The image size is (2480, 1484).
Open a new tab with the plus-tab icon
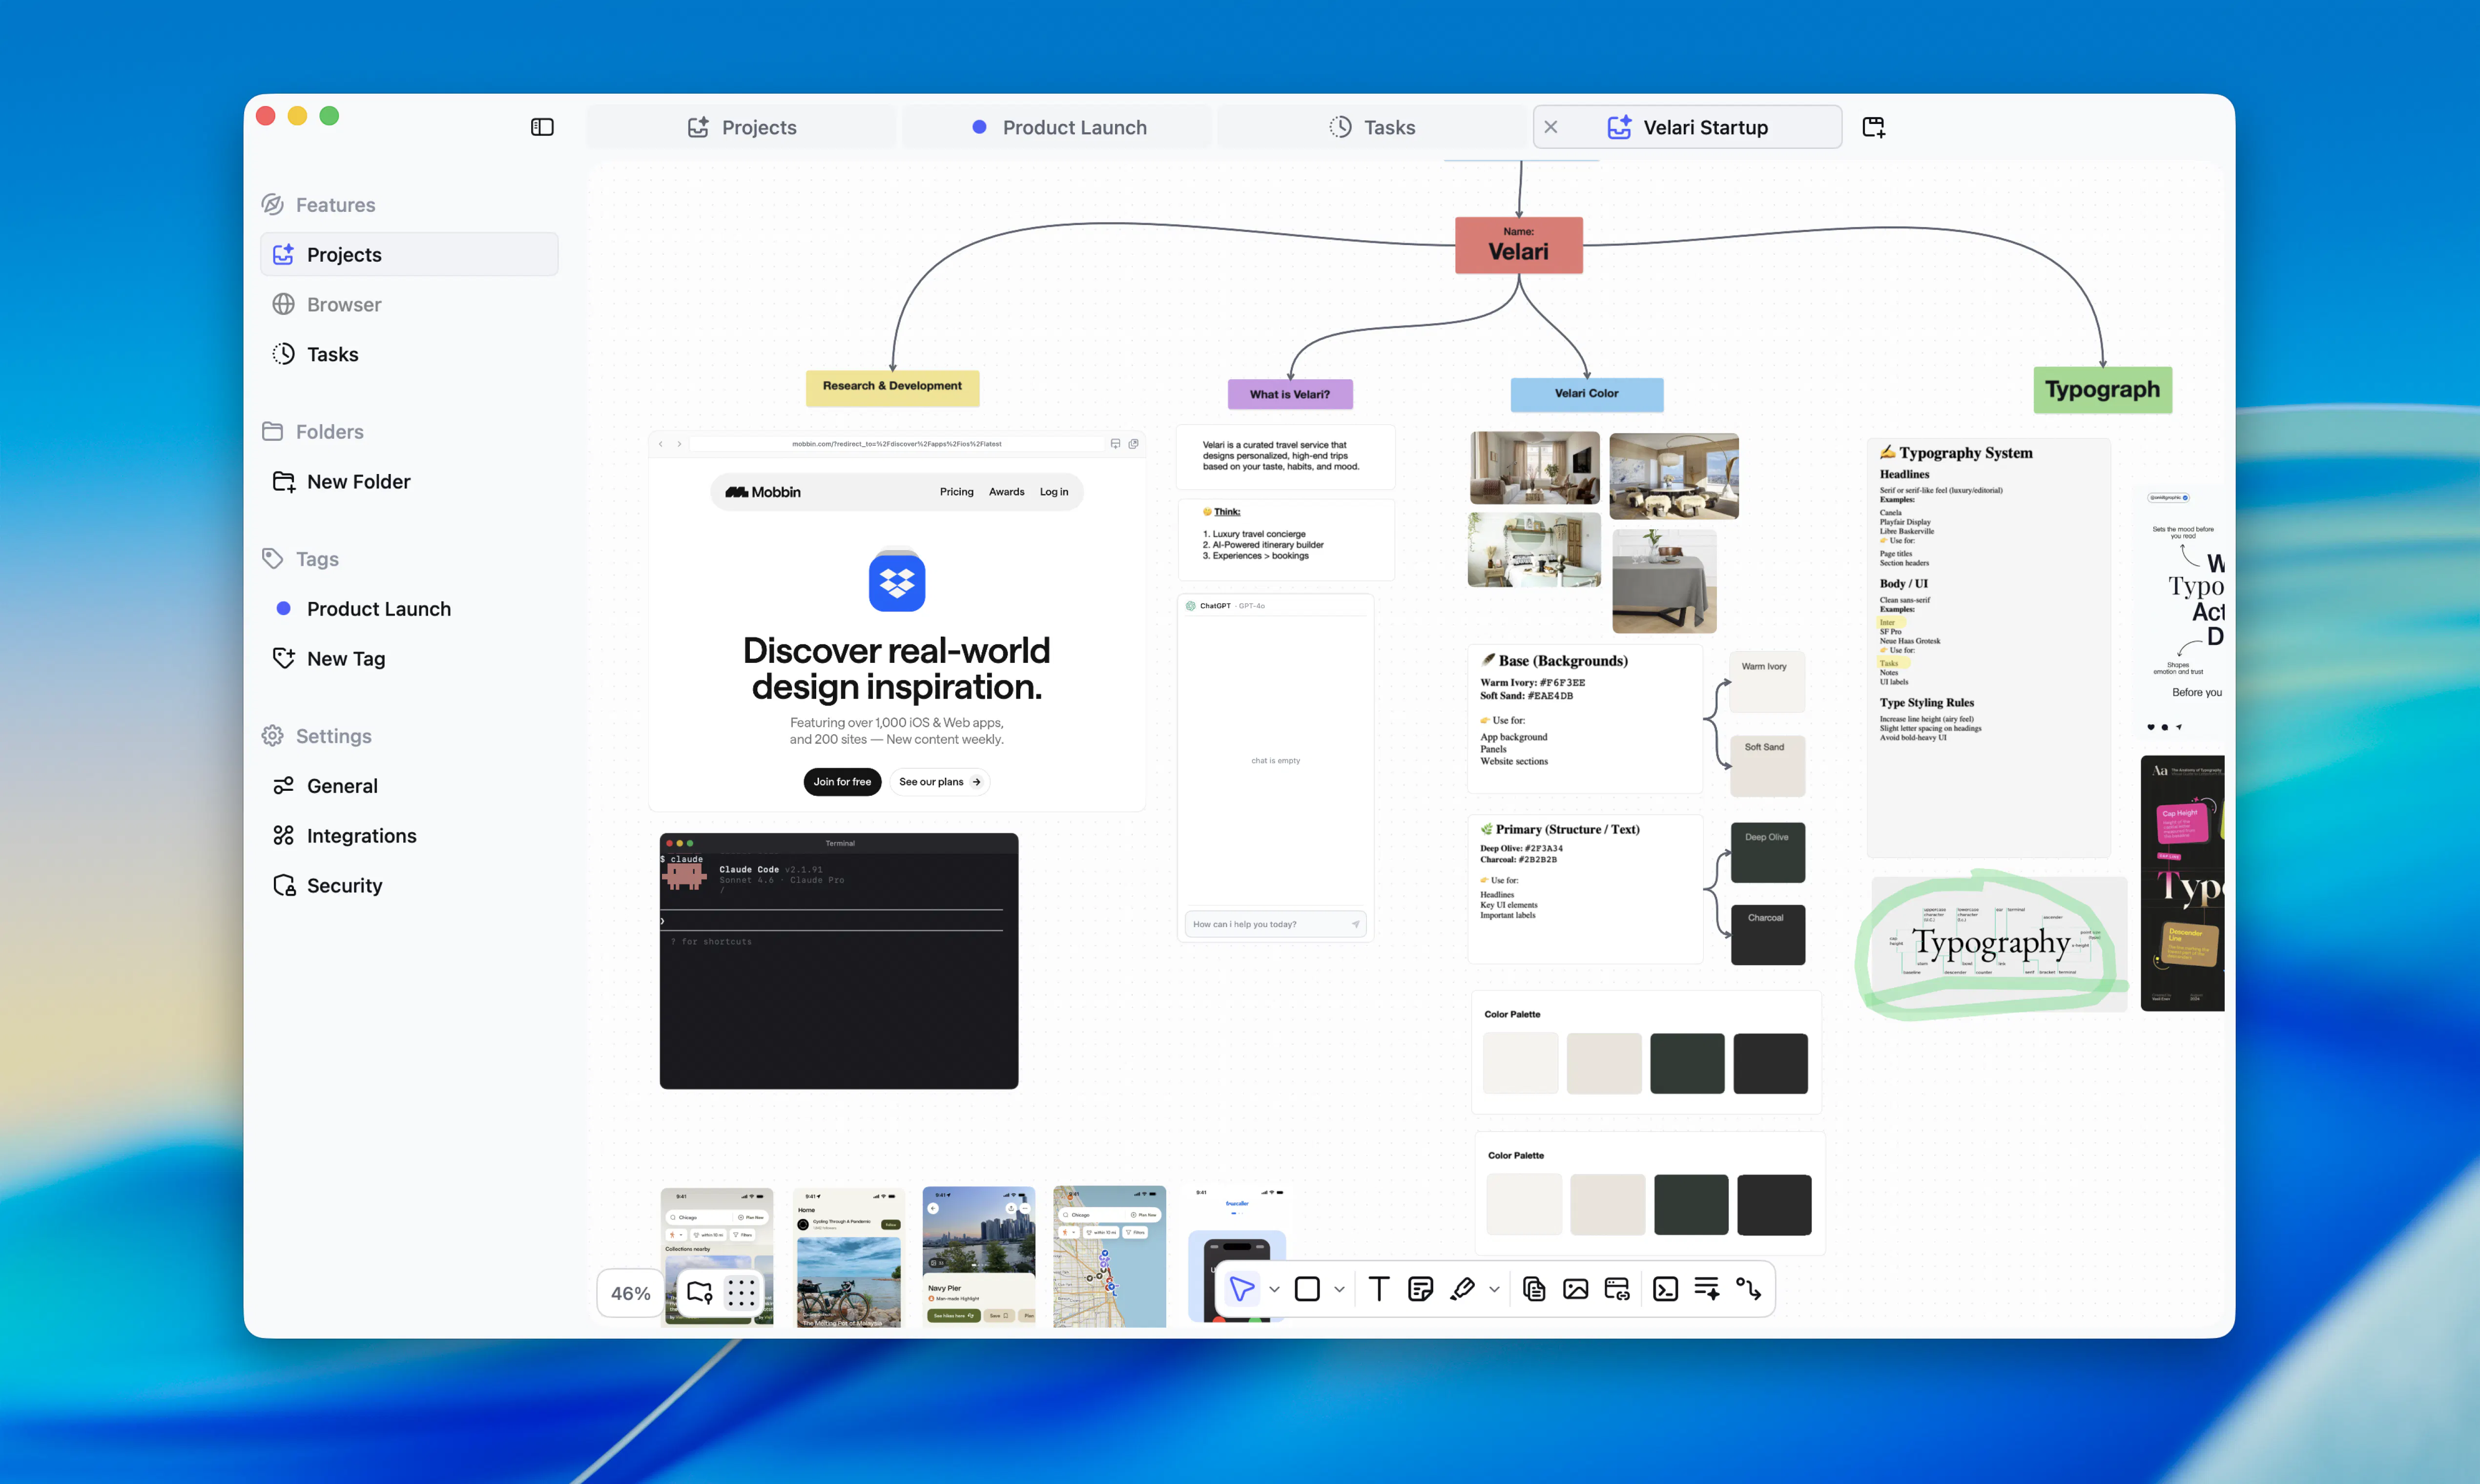point(1874,127)
